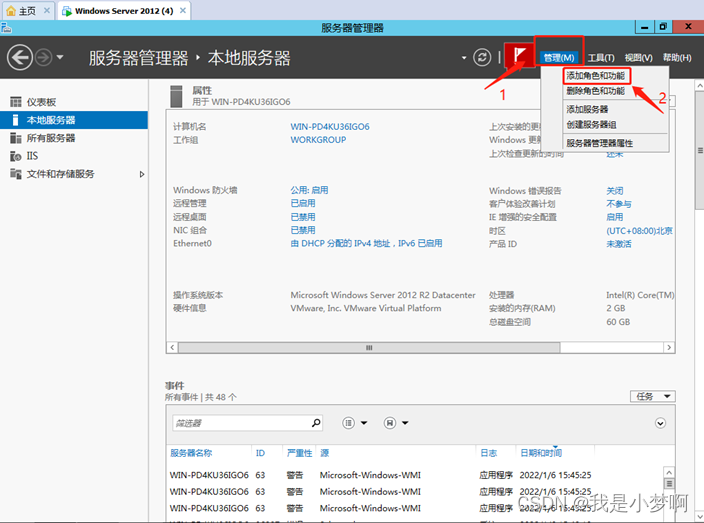Image resolution: width=704 pixels, height=523 pixels.
Task: Sort events by ID column
Action: (x=260, y=453)
